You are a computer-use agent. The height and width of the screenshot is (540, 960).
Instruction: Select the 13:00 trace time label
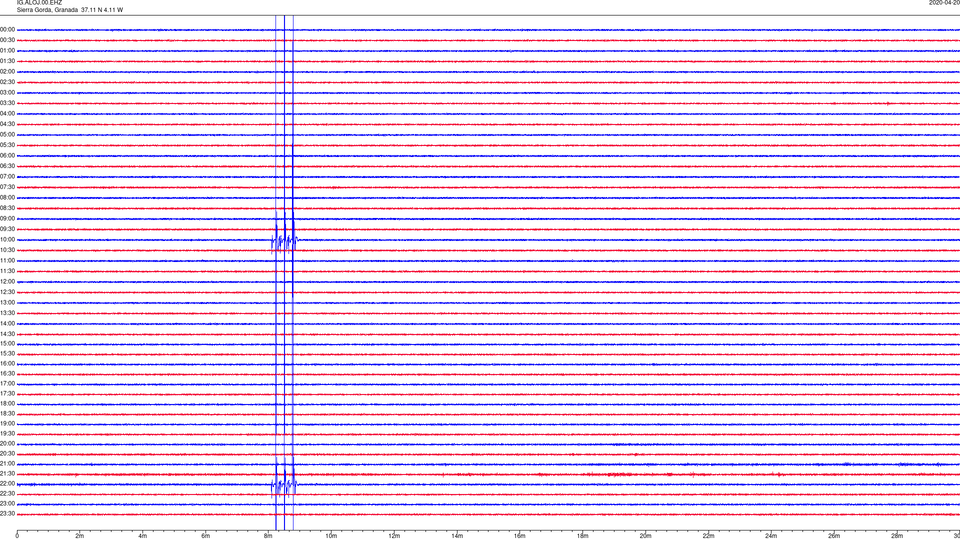[7, 302]
